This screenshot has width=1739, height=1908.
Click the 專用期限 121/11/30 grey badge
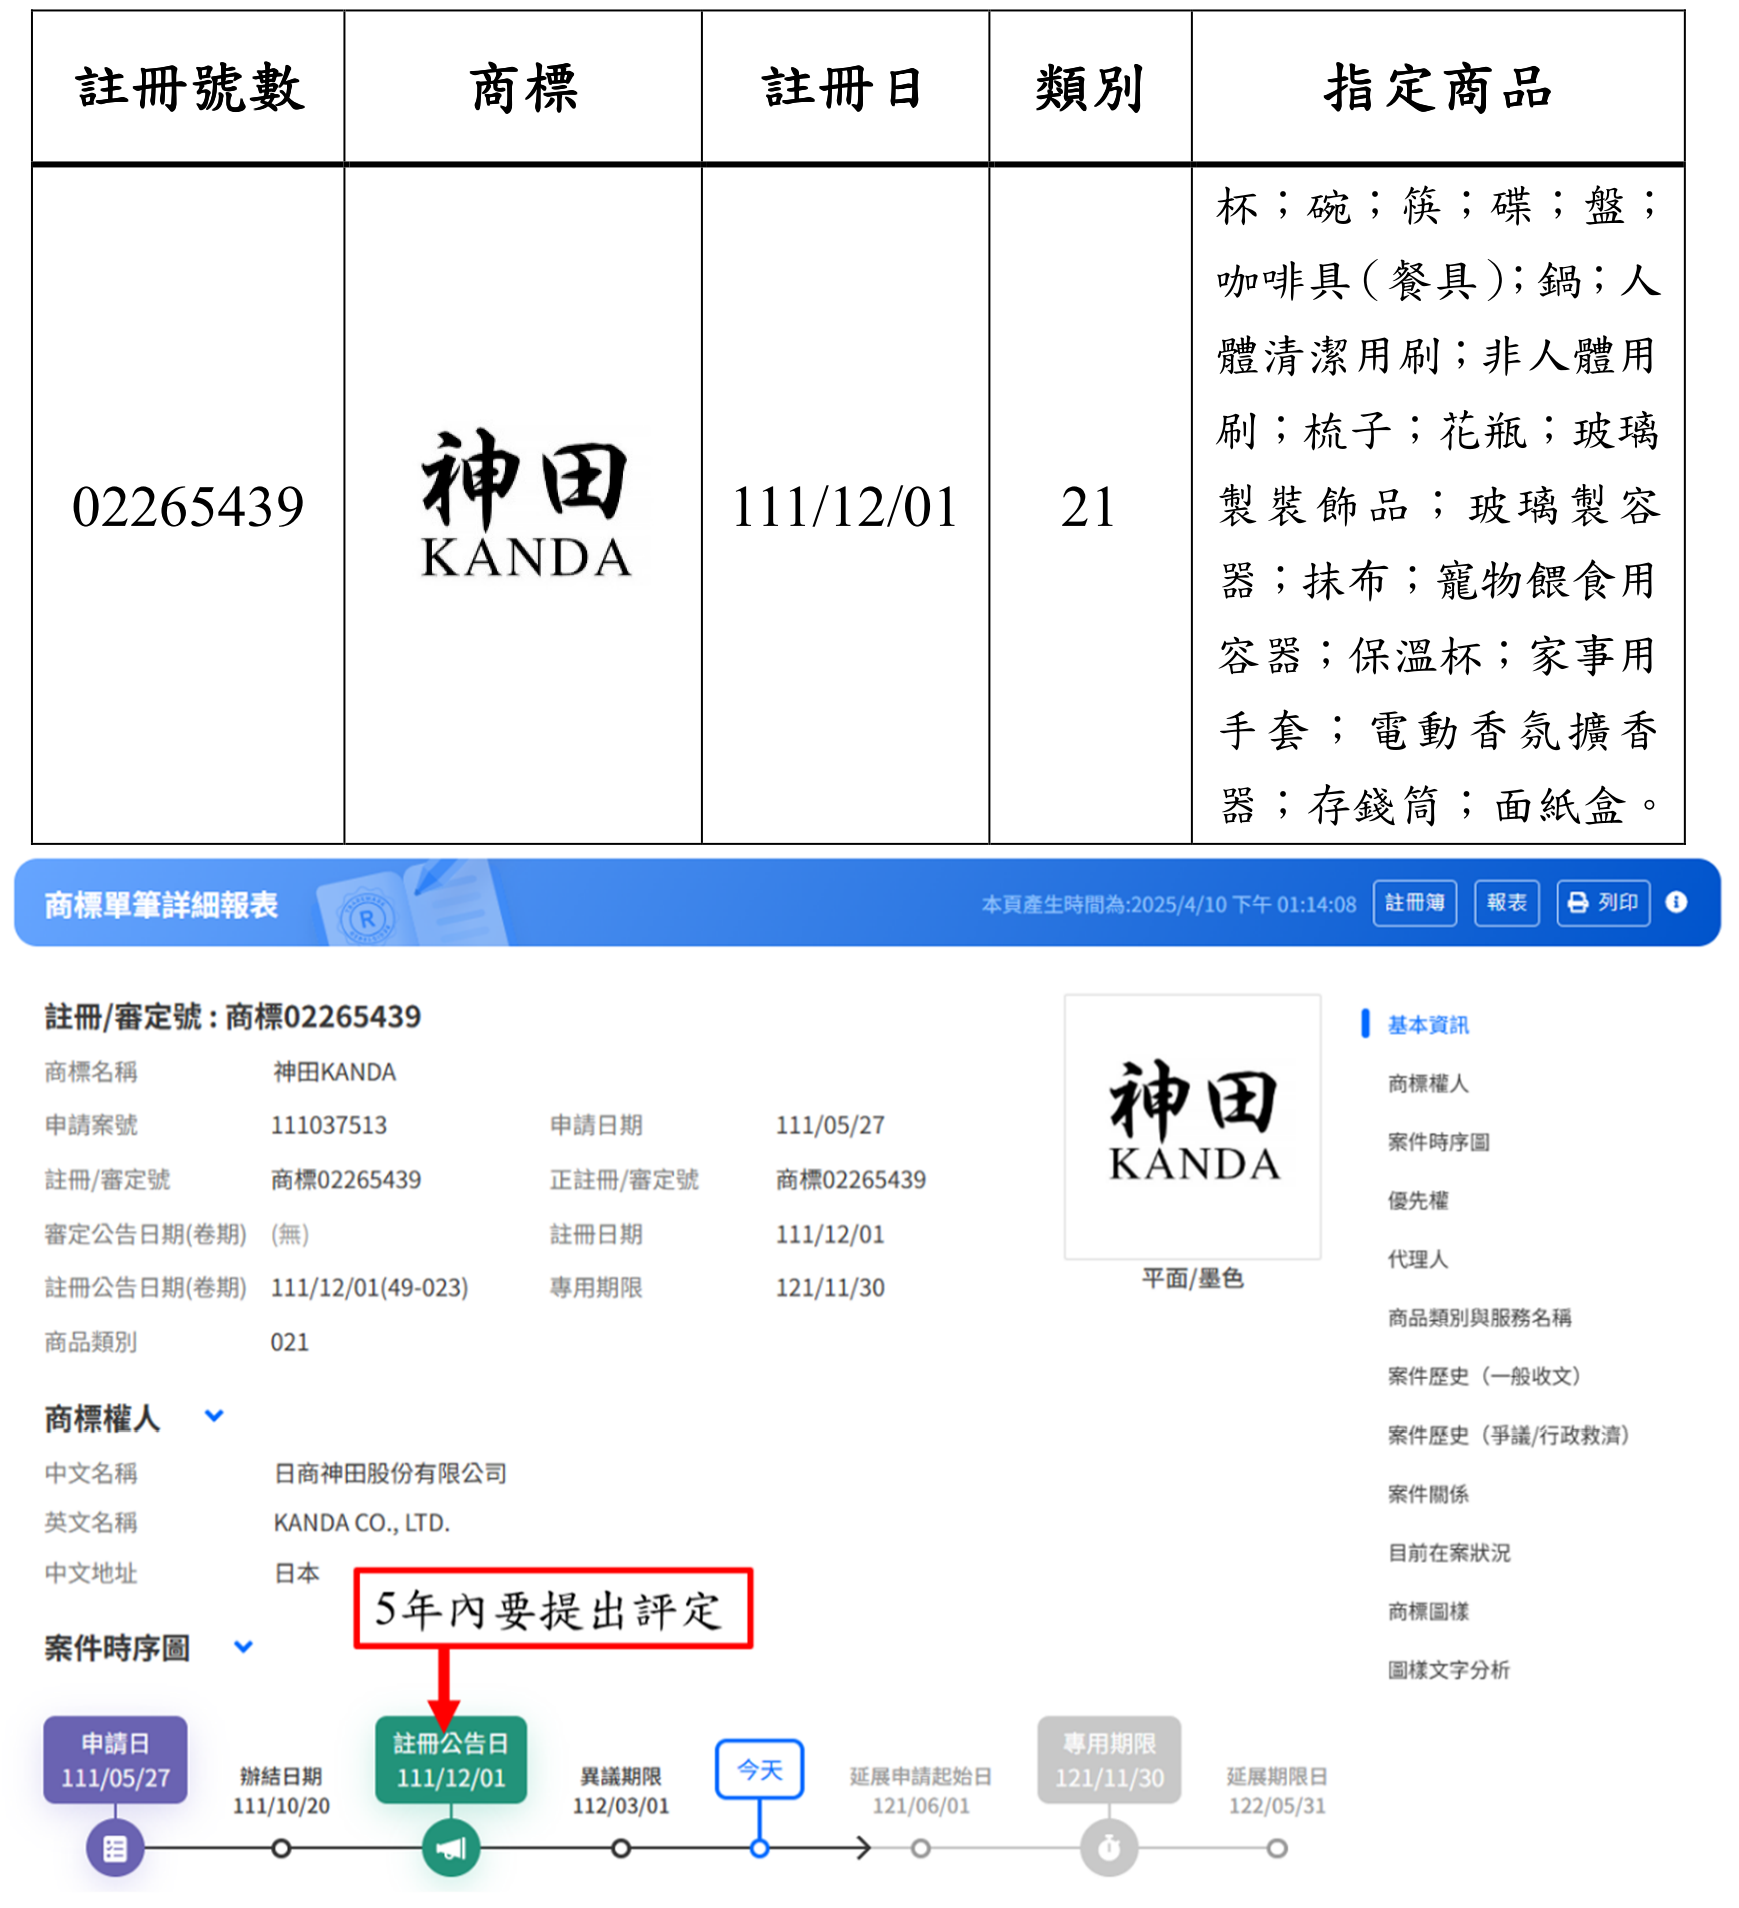pyautogui.click(x=1109, y=1760)
